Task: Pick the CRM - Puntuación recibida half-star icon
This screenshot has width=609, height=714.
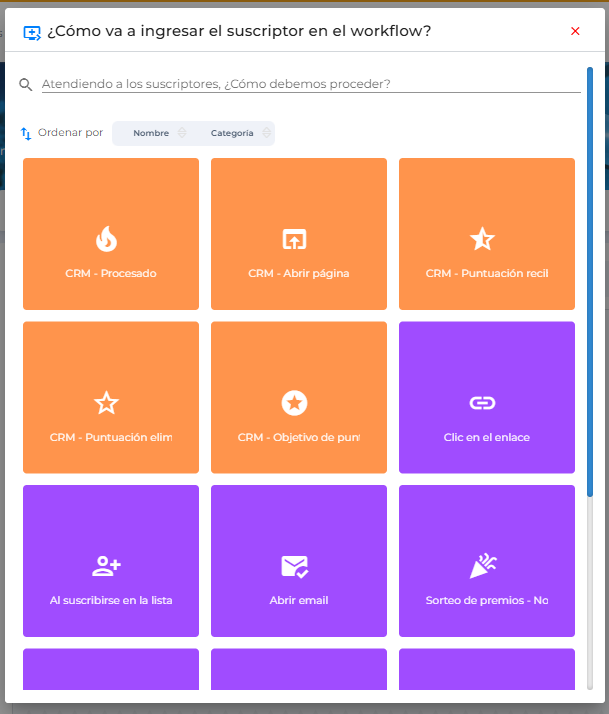Action: (482, 239)
